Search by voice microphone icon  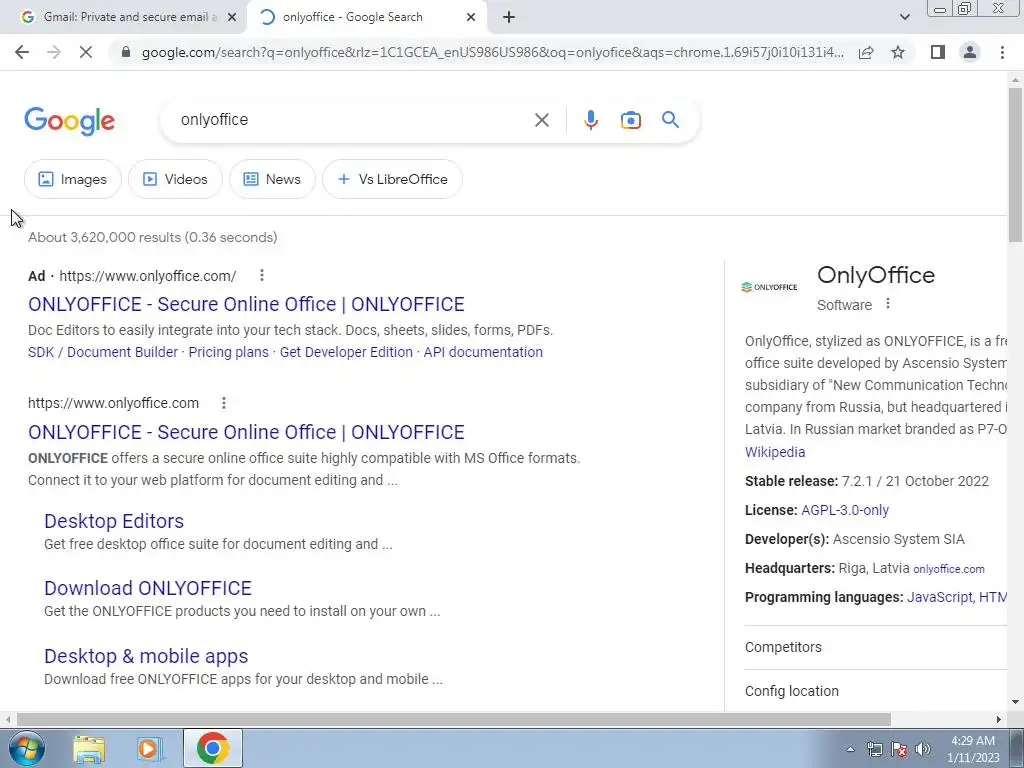tap(590, 120)
